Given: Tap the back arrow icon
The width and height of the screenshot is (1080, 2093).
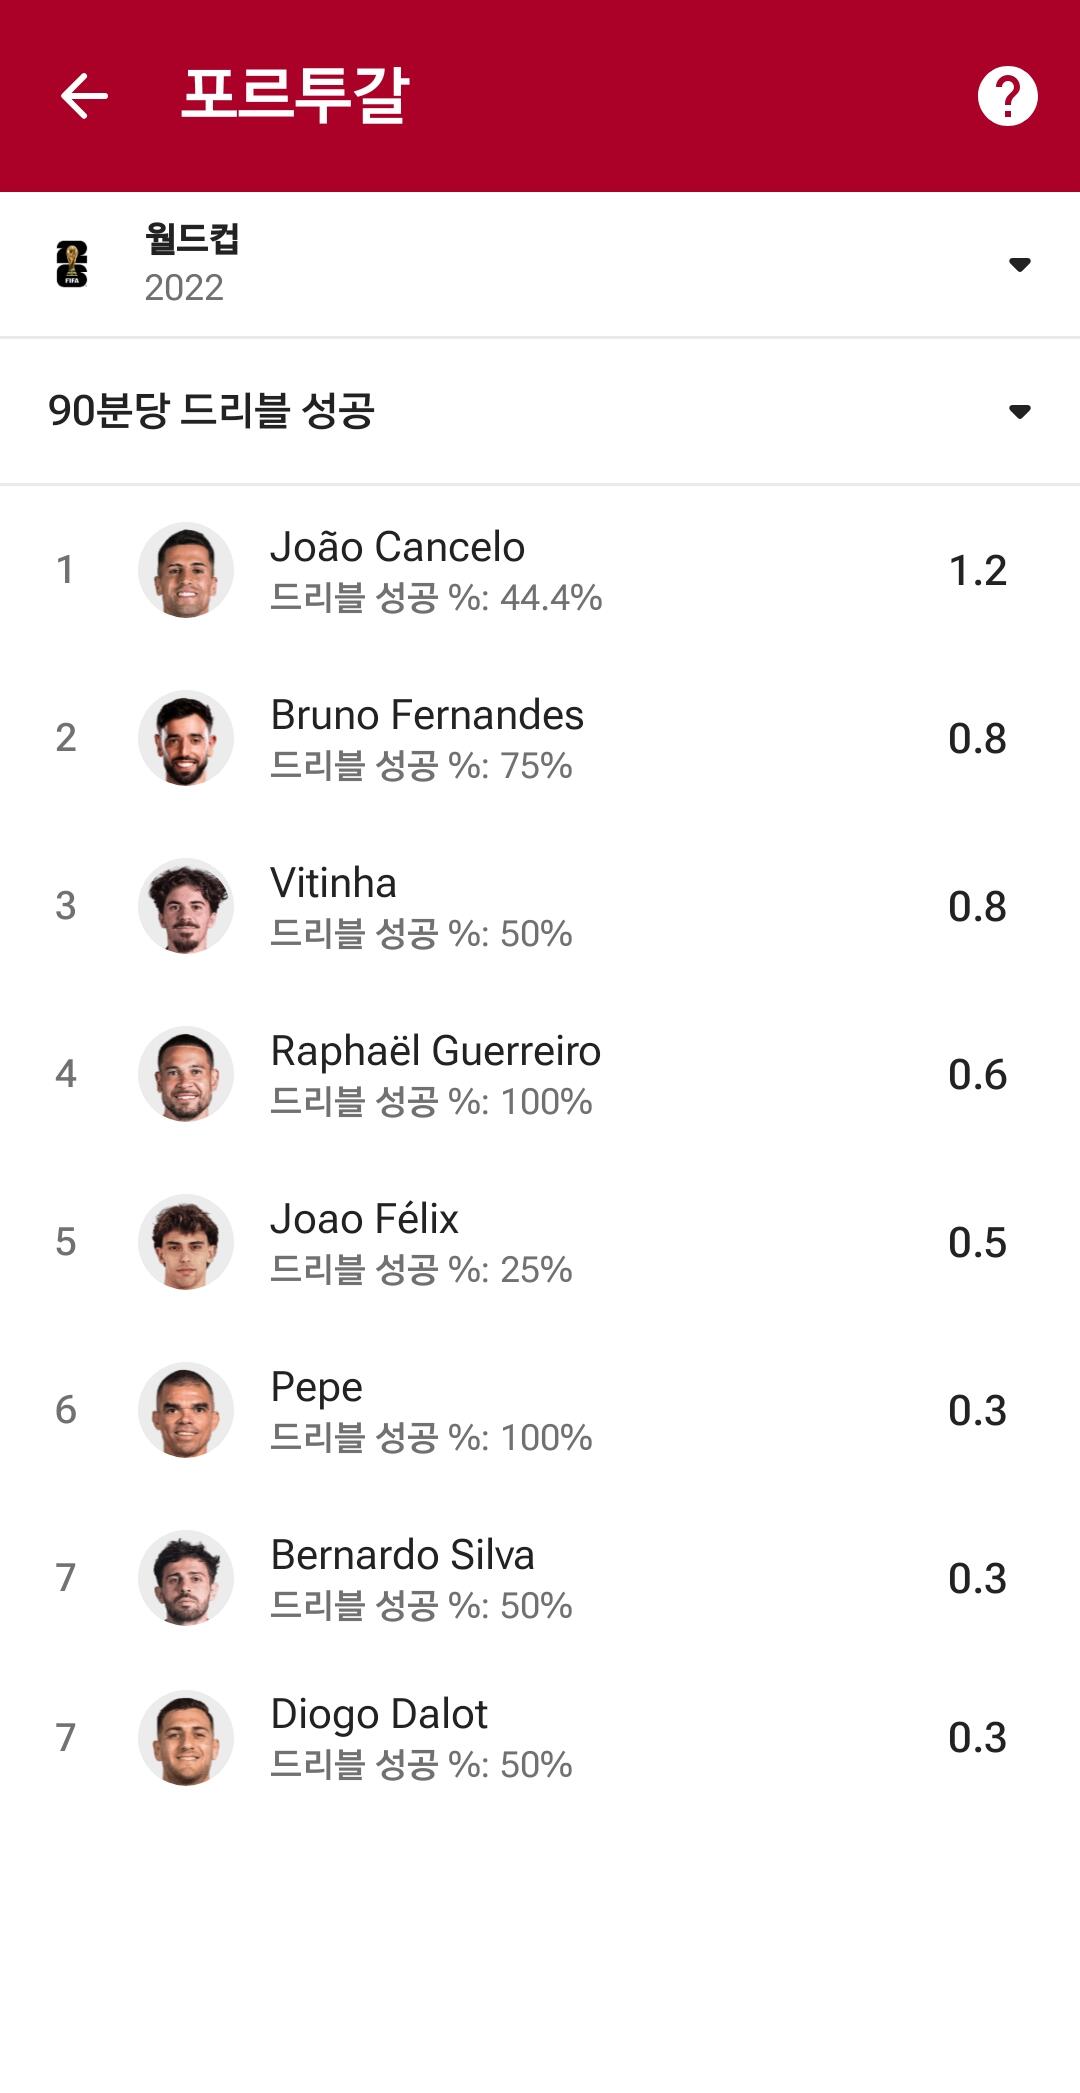Looking at the screenshot, I should tap(84, 96).
